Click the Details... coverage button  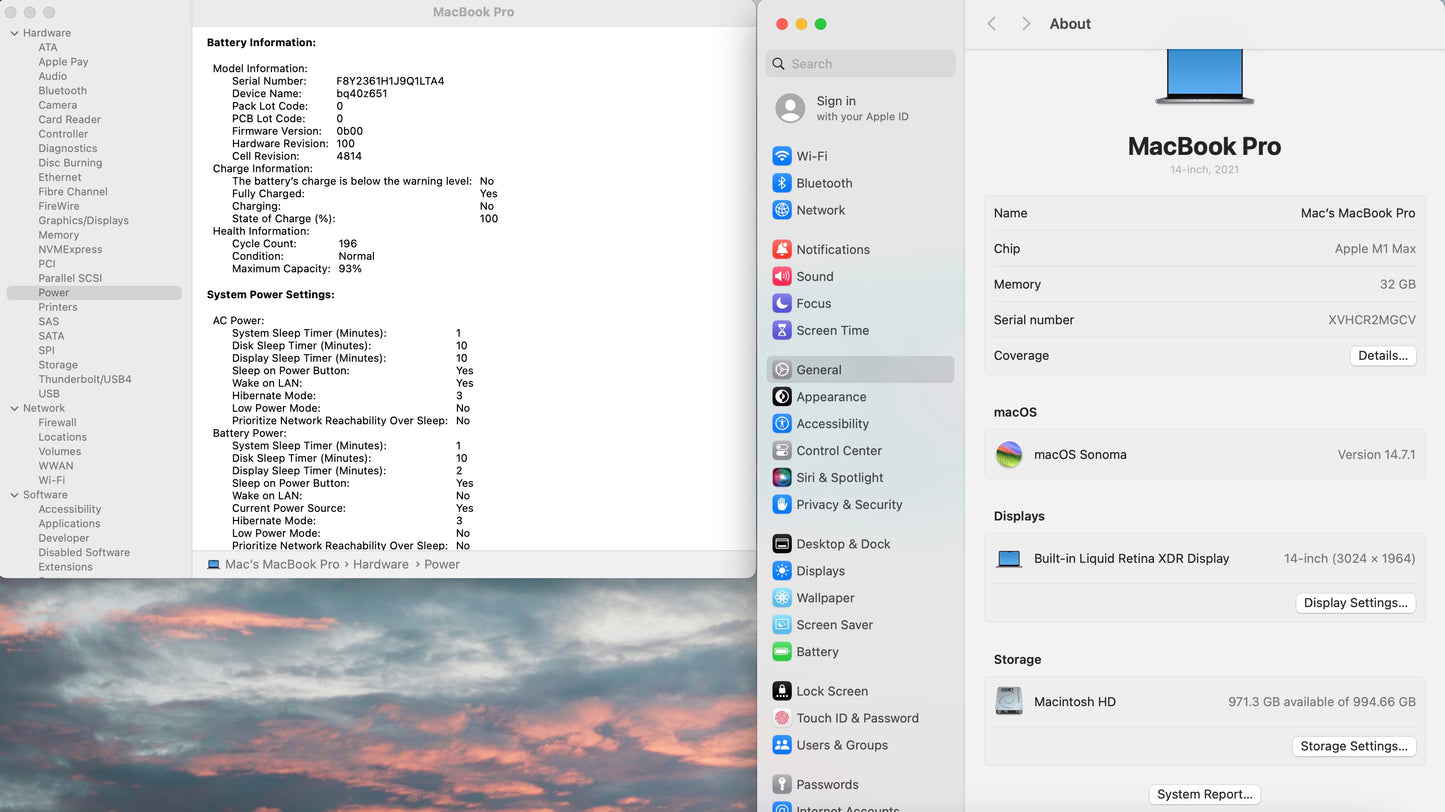pos(1383,356)
